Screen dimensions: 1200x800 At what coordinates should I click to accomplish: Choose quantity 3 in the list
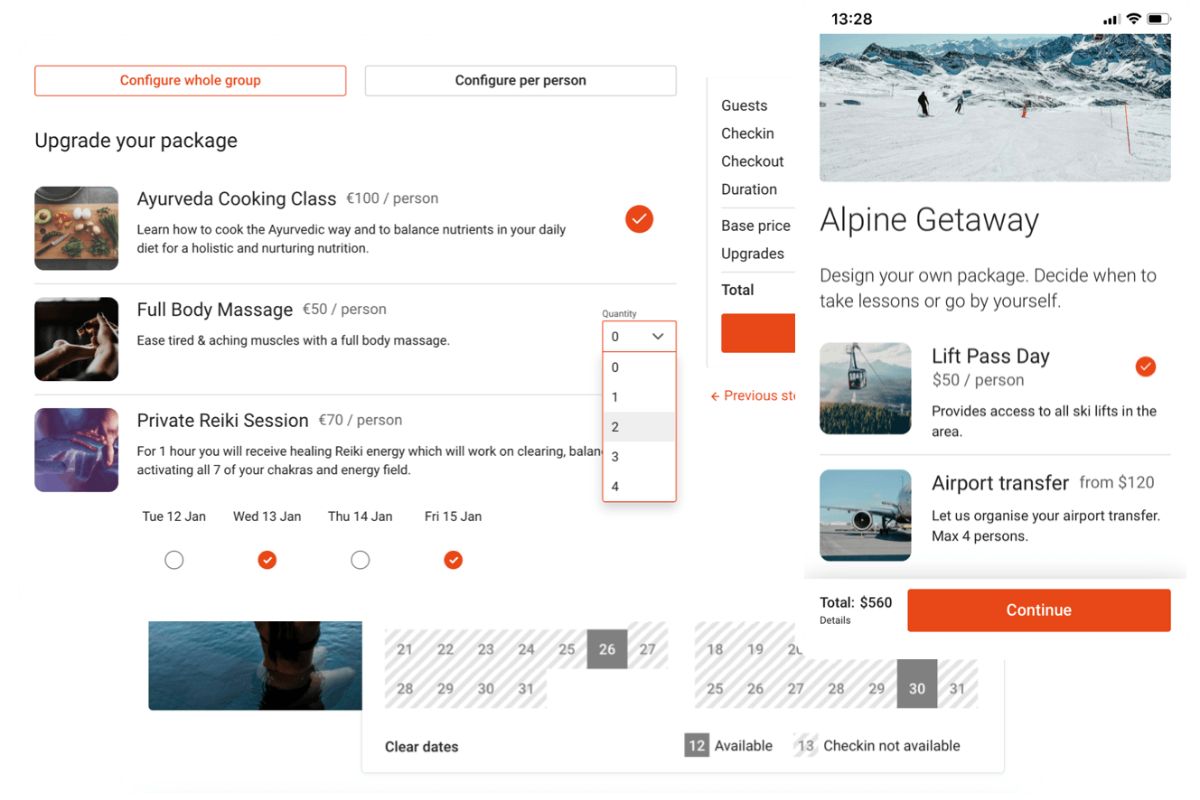click(x=639, y=457)
